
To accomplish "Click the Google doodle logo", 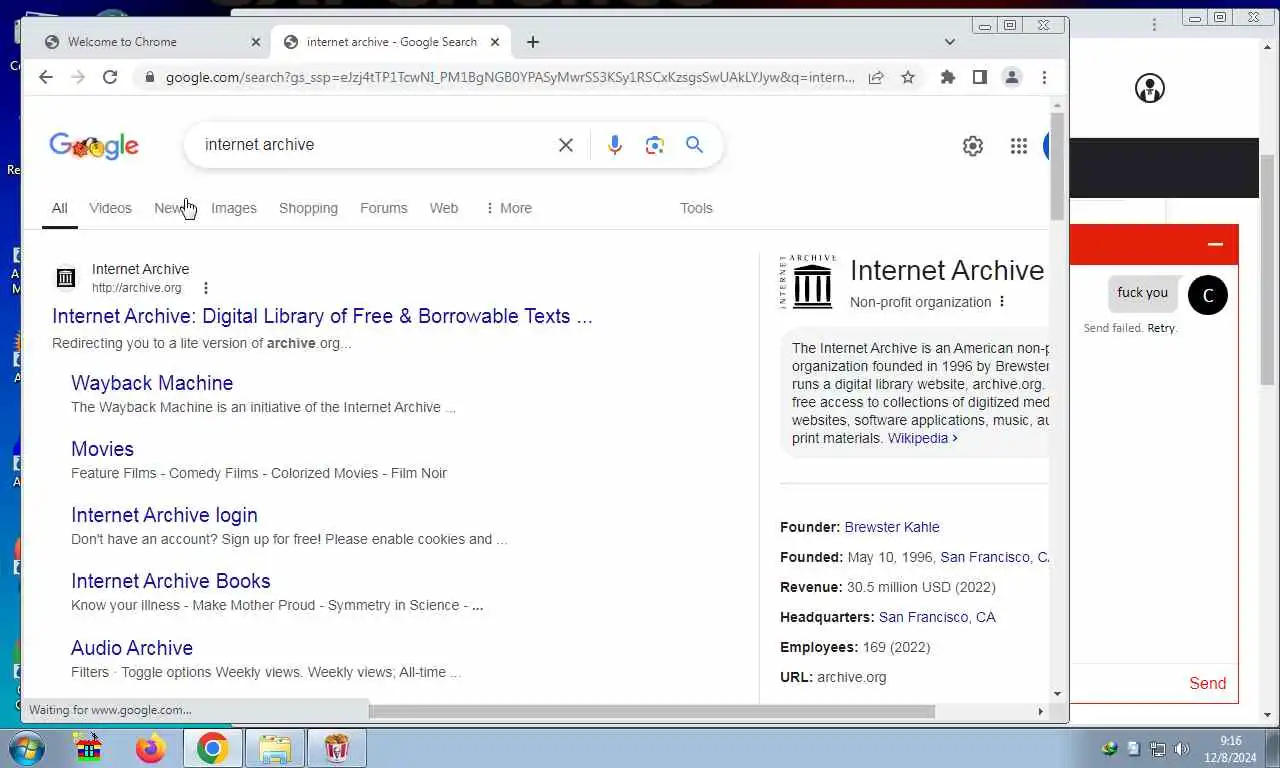I will [x=94, y=146].
